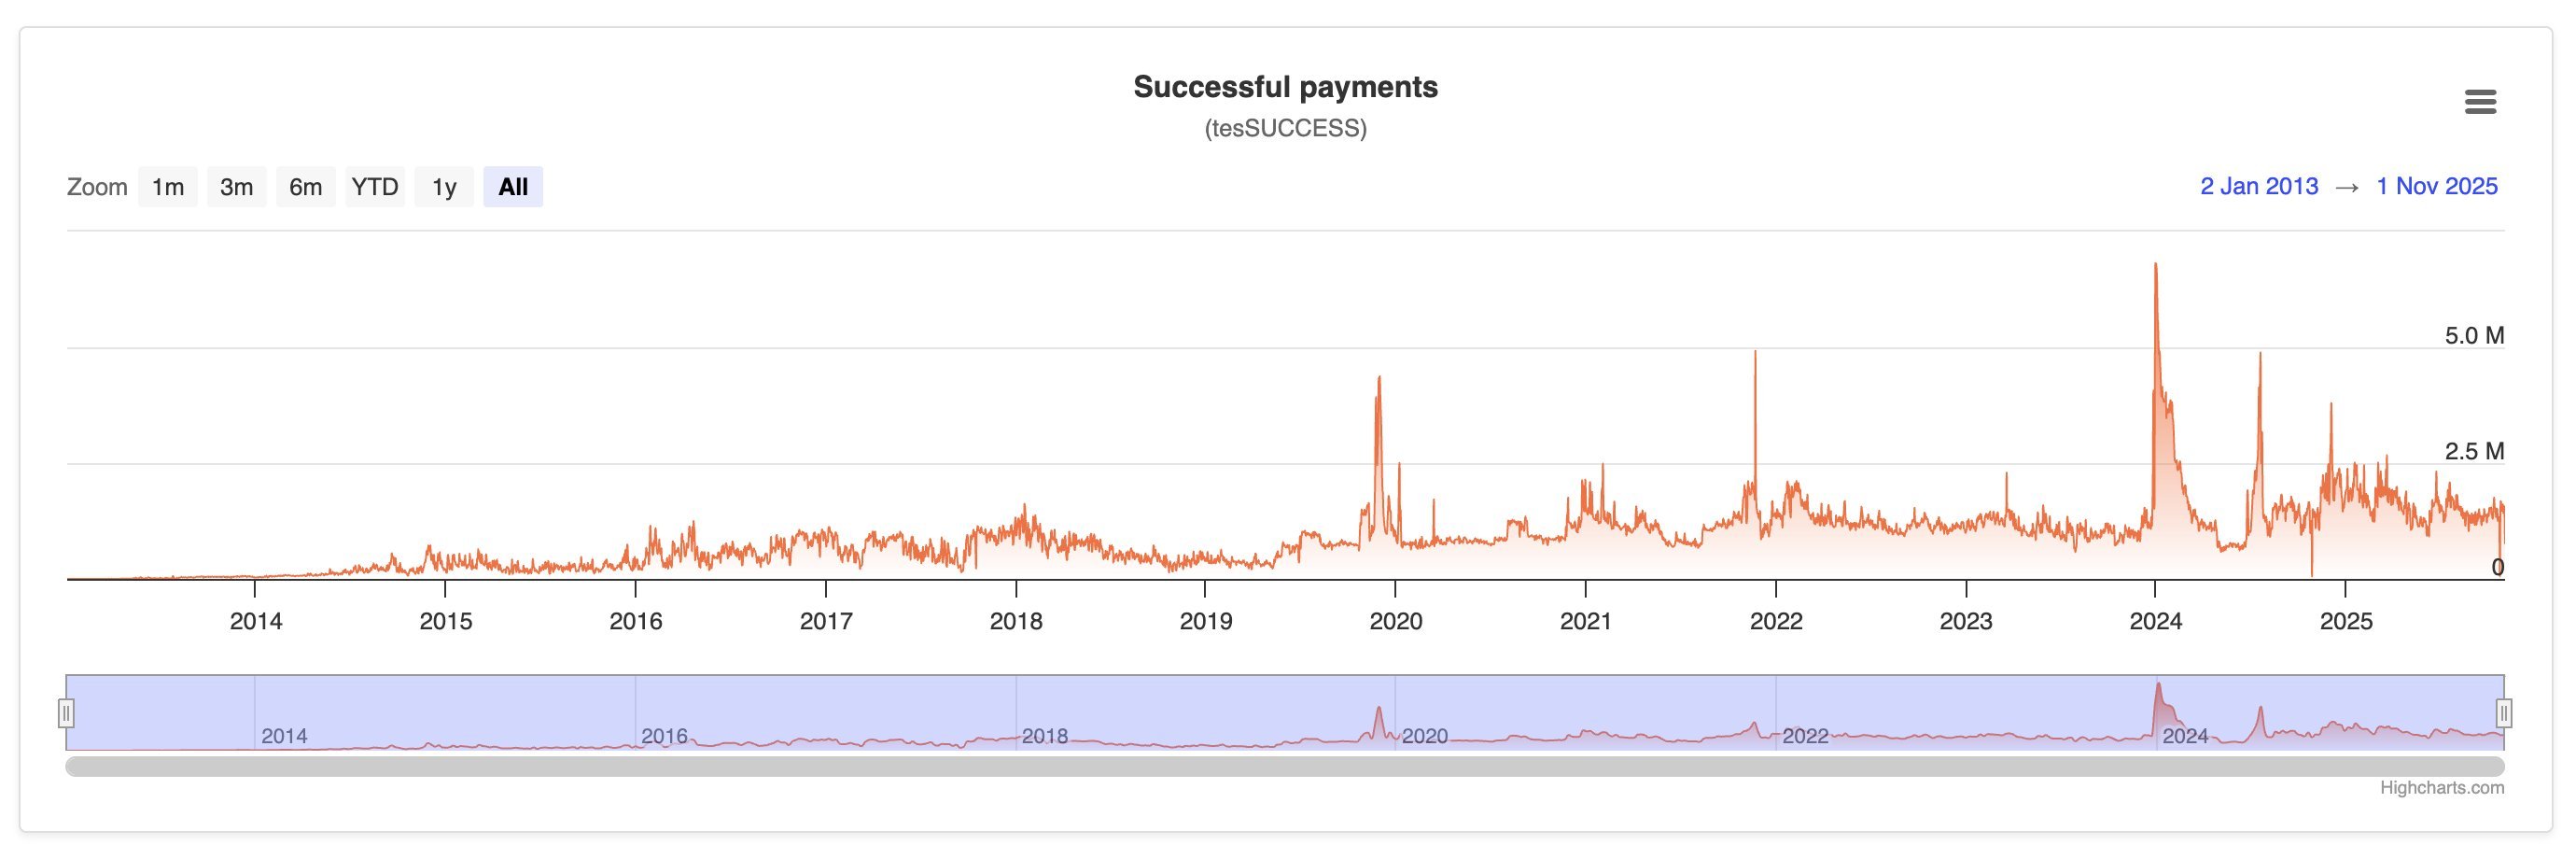Click the start date 2 Jan 2013
The width and height of the screenshot is (2576, 859).
2259,186
